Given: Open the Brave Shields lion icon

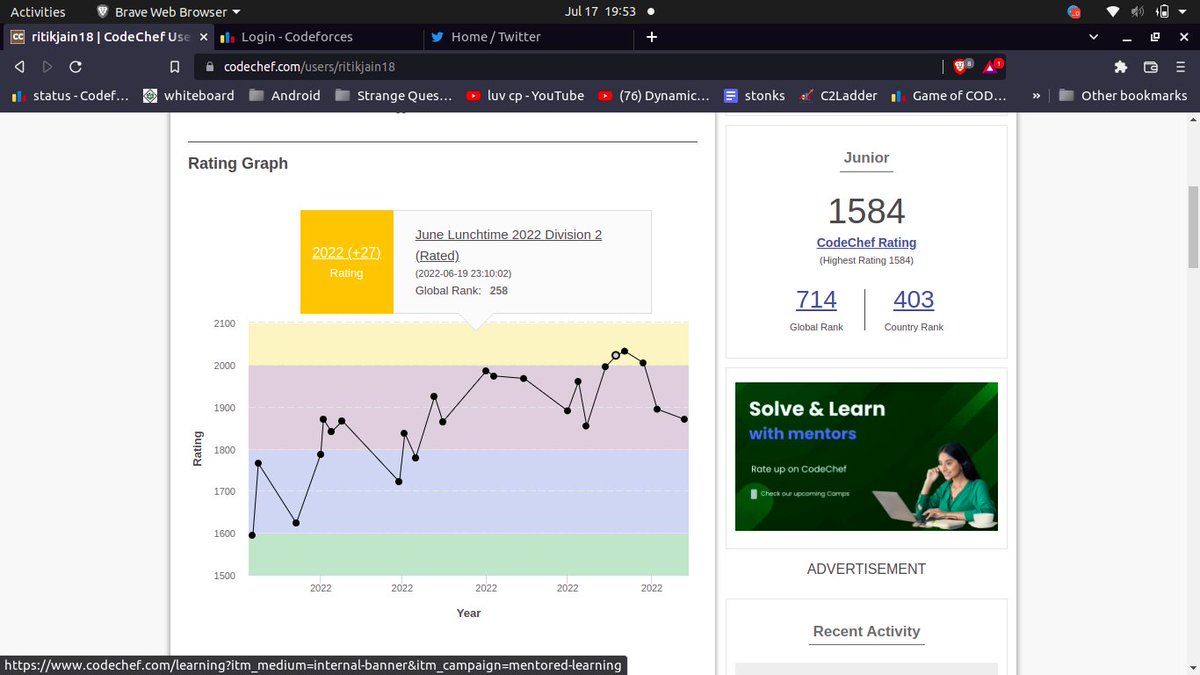Looking at the screenshot, I should [962, 67].
